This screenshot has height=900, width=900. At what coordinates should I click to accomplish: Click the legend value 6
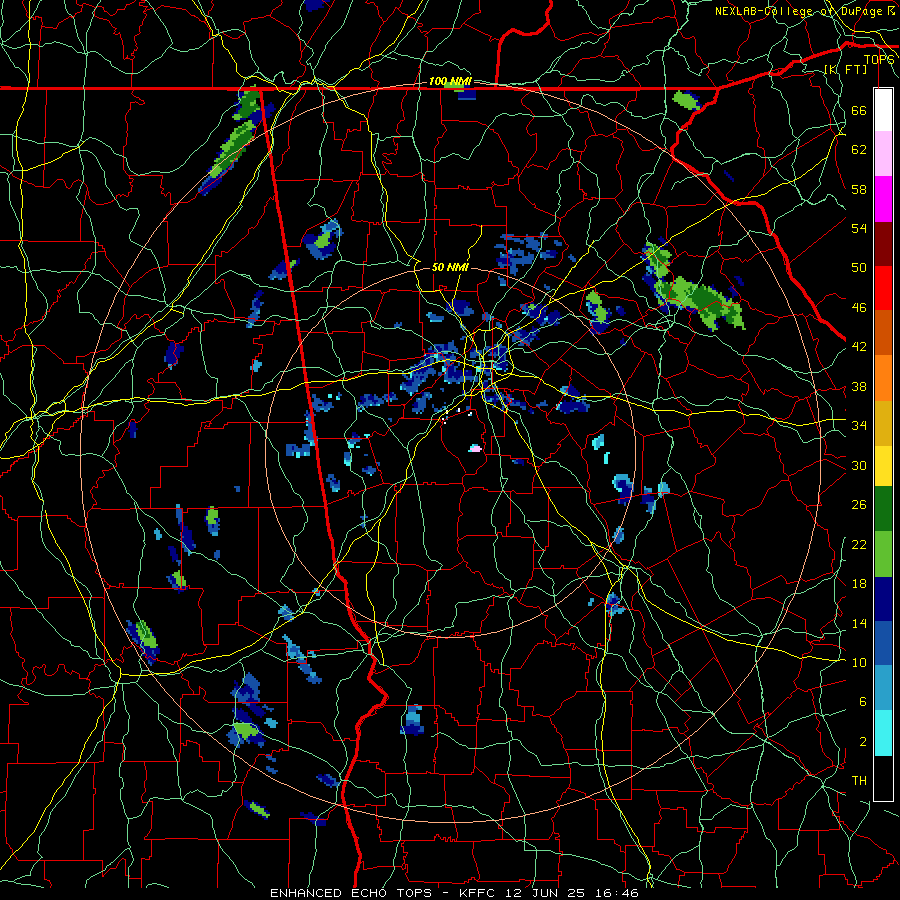click(863, 702)
